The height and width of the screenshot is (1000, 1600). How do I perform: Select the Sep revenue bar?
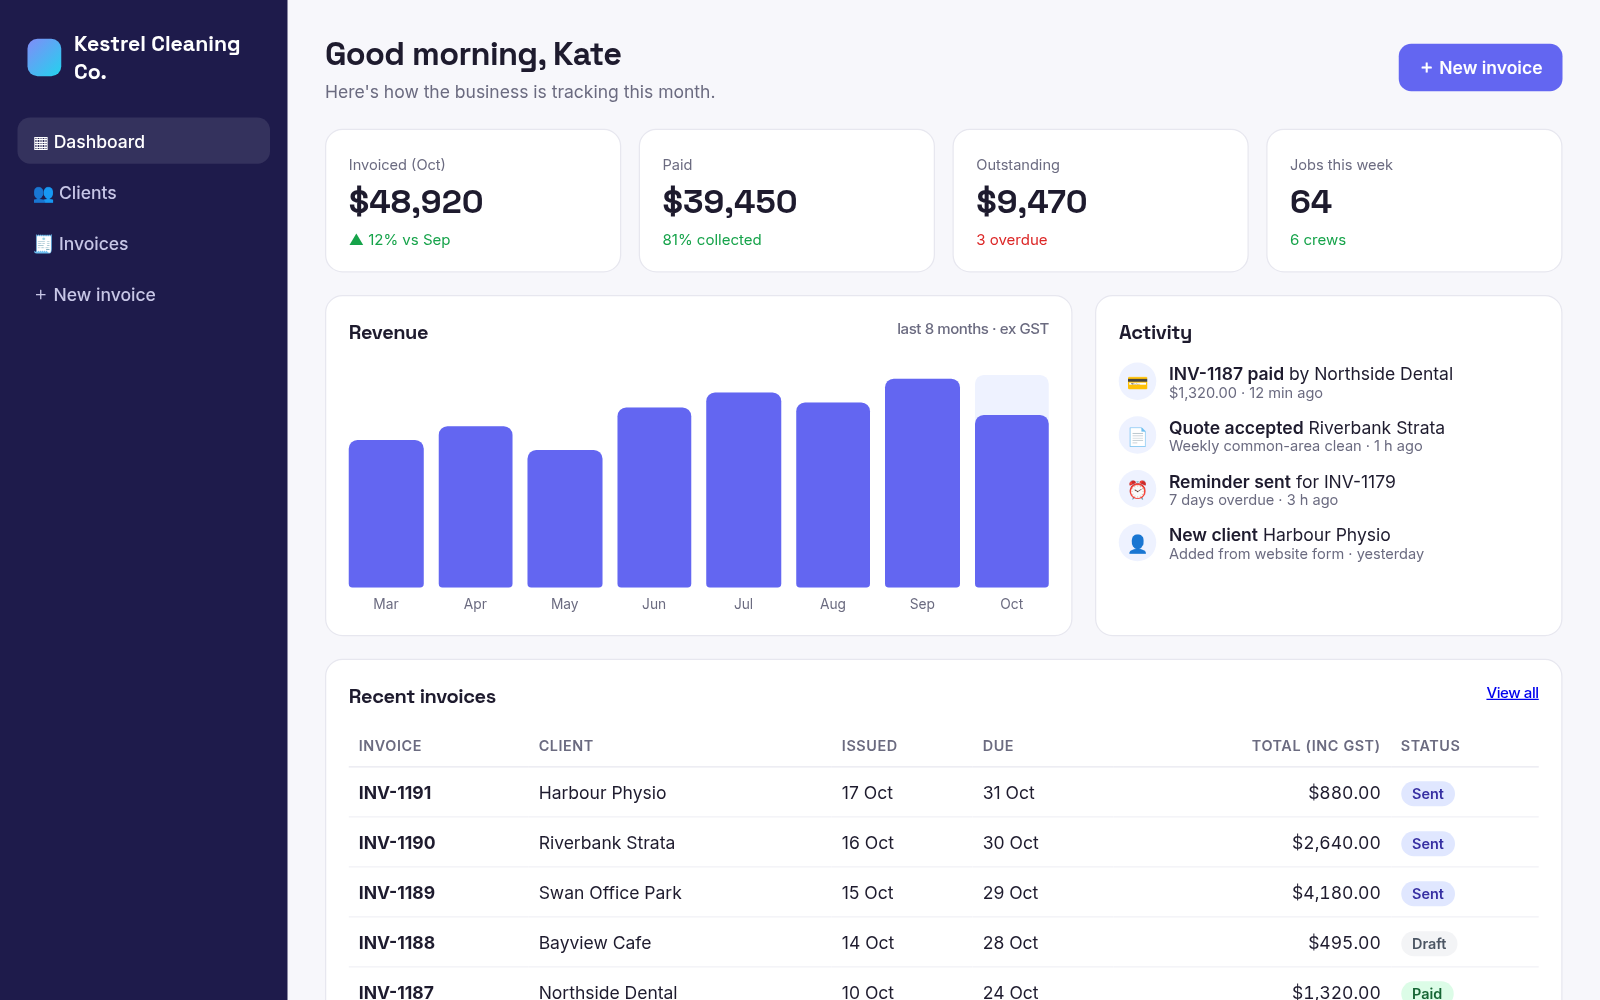coord(922,483)
